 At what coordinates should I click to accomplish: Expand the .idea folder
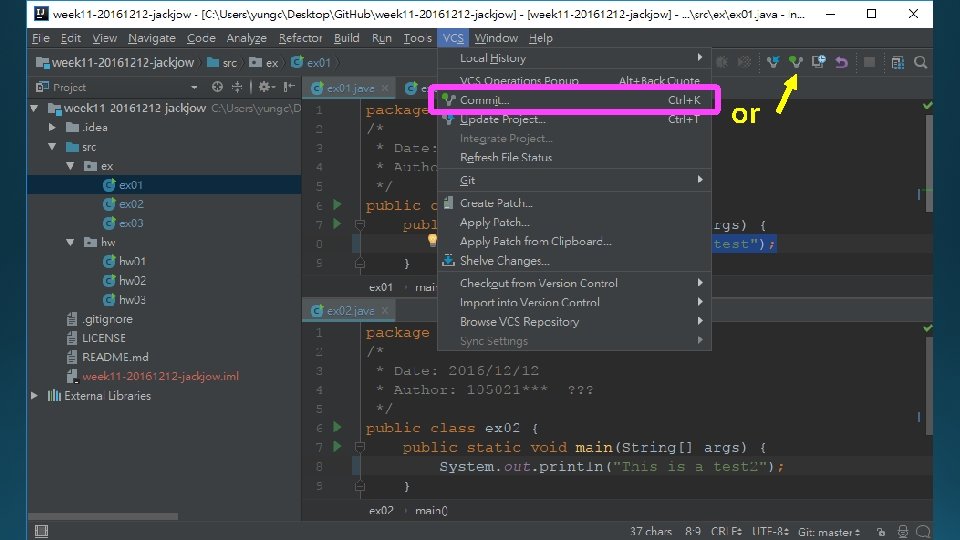(x=53, y=127)
